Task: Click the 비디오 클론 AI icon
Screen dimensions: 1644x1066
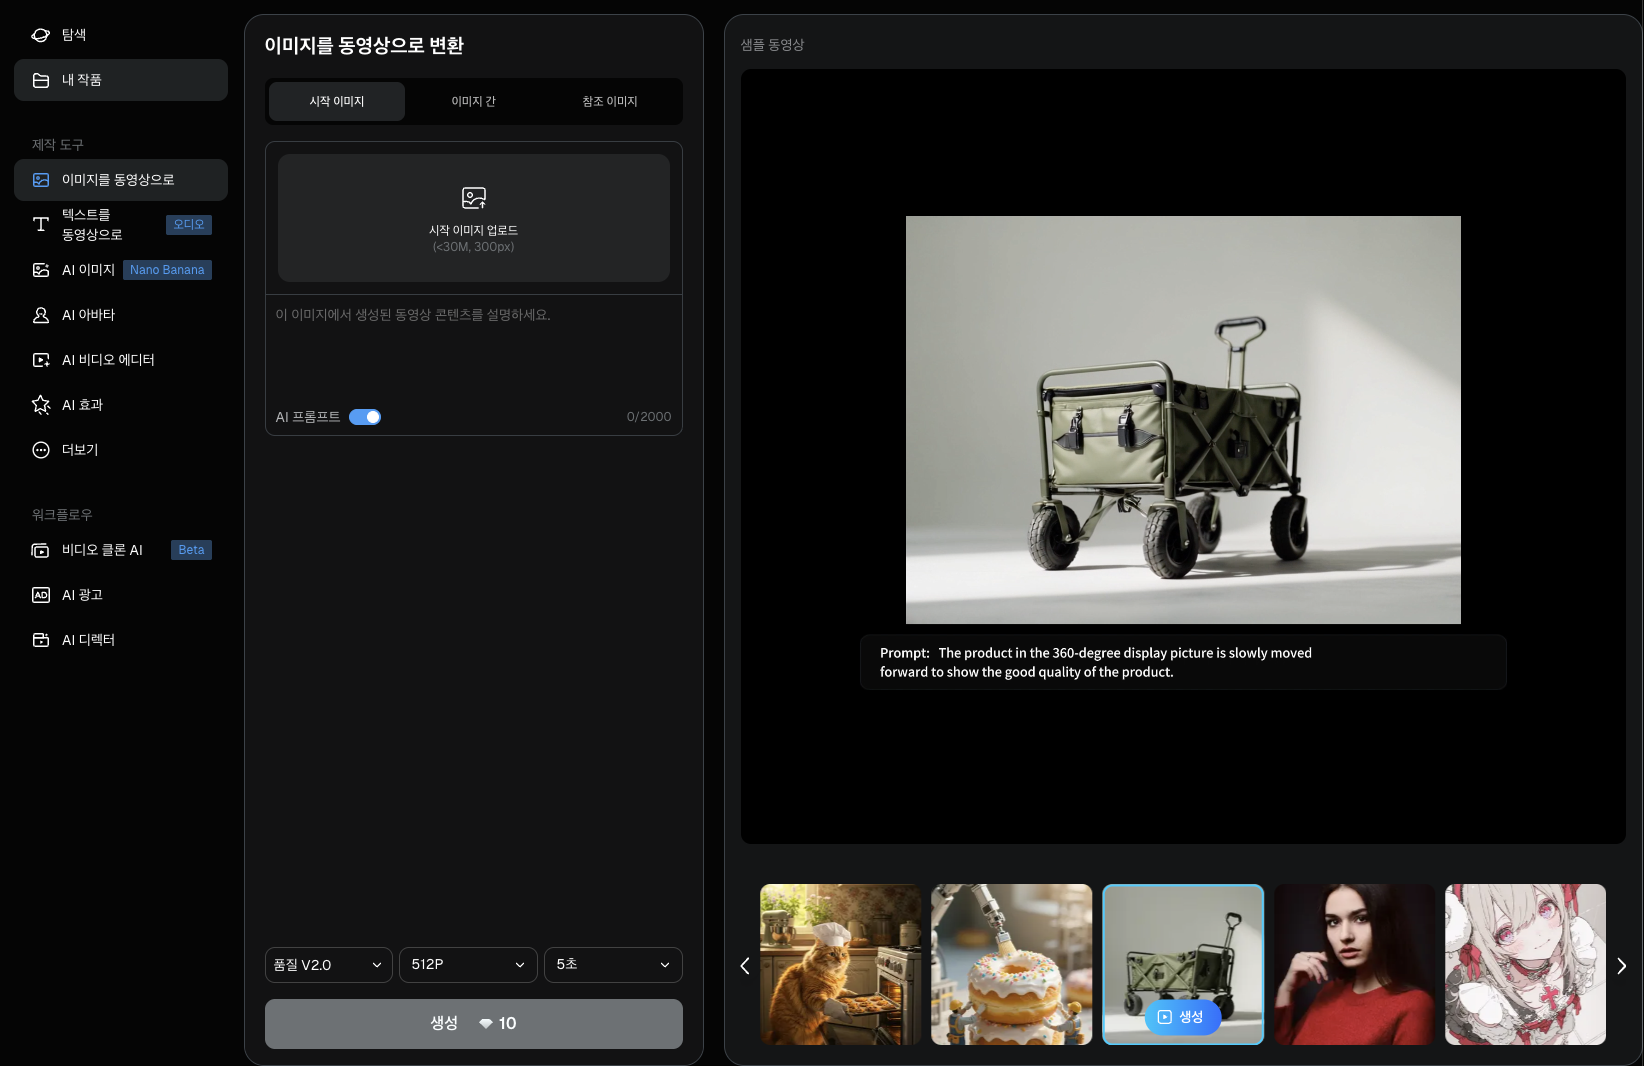Action: pyautogui.click(x=41, y=550)
